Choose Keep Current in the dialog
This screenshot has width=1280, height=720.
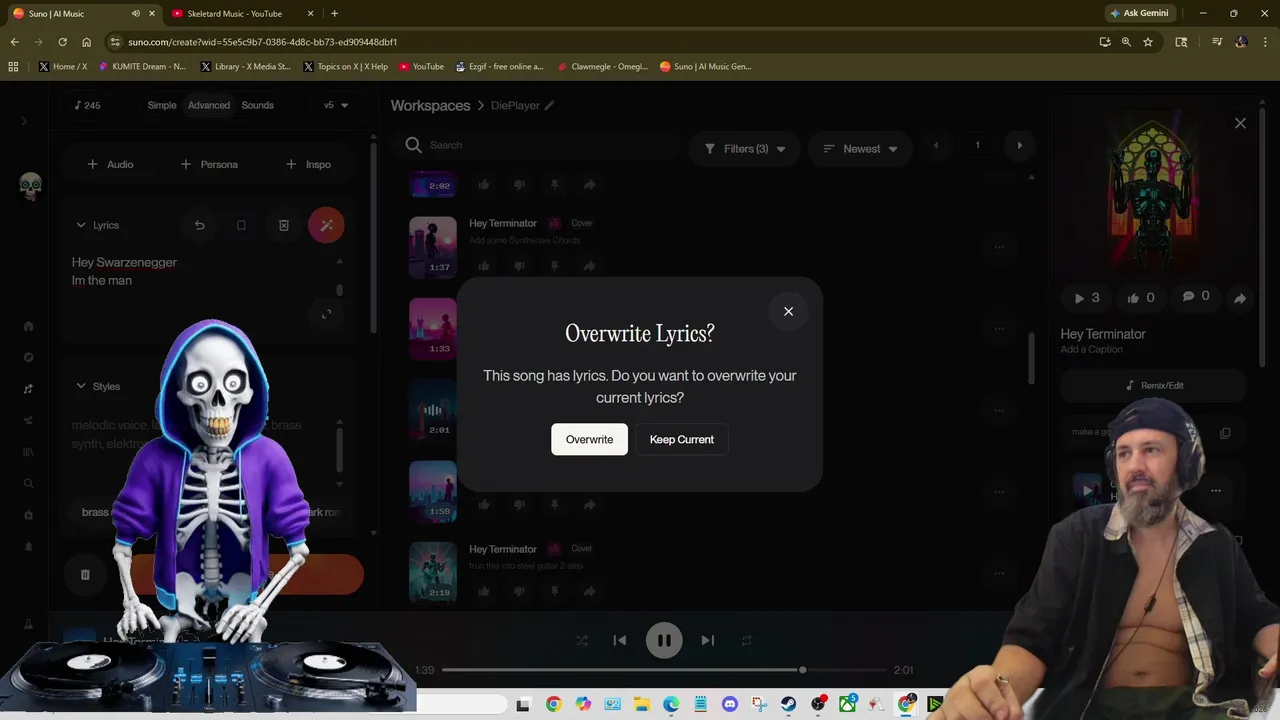coord(682,439)
